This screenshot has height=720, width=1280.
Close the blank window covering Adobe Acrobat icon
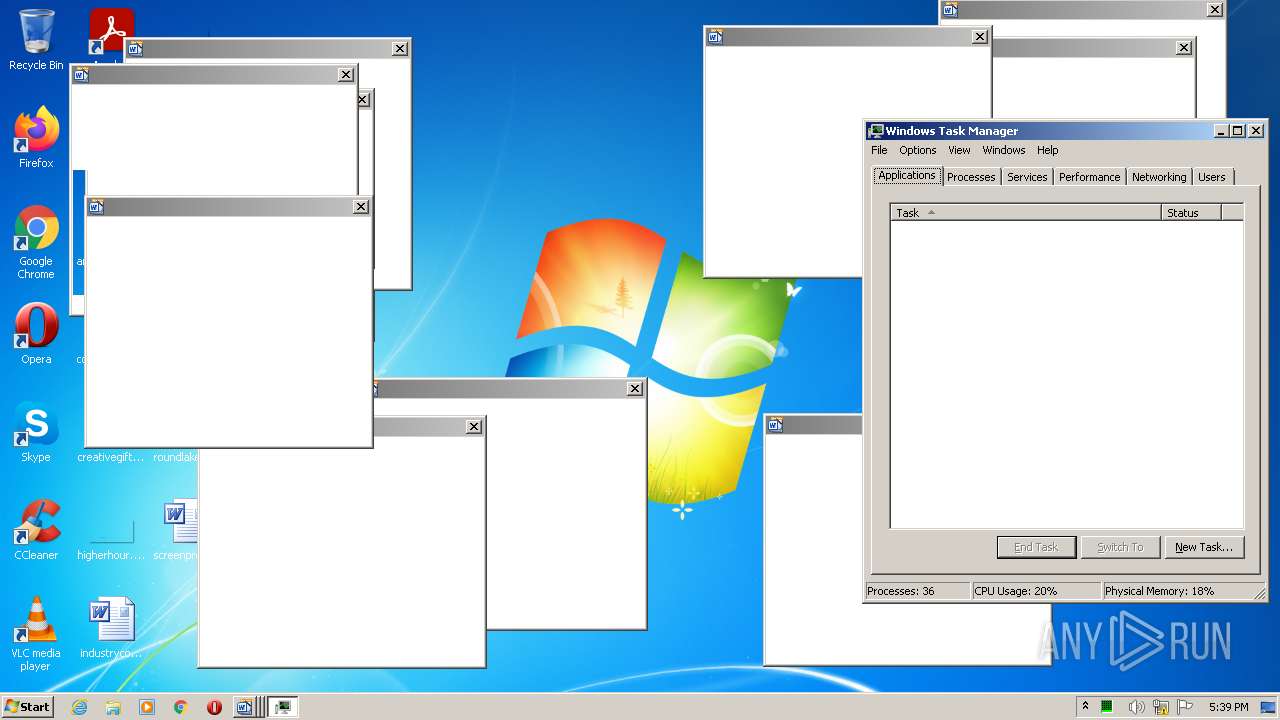coord(400,49)
